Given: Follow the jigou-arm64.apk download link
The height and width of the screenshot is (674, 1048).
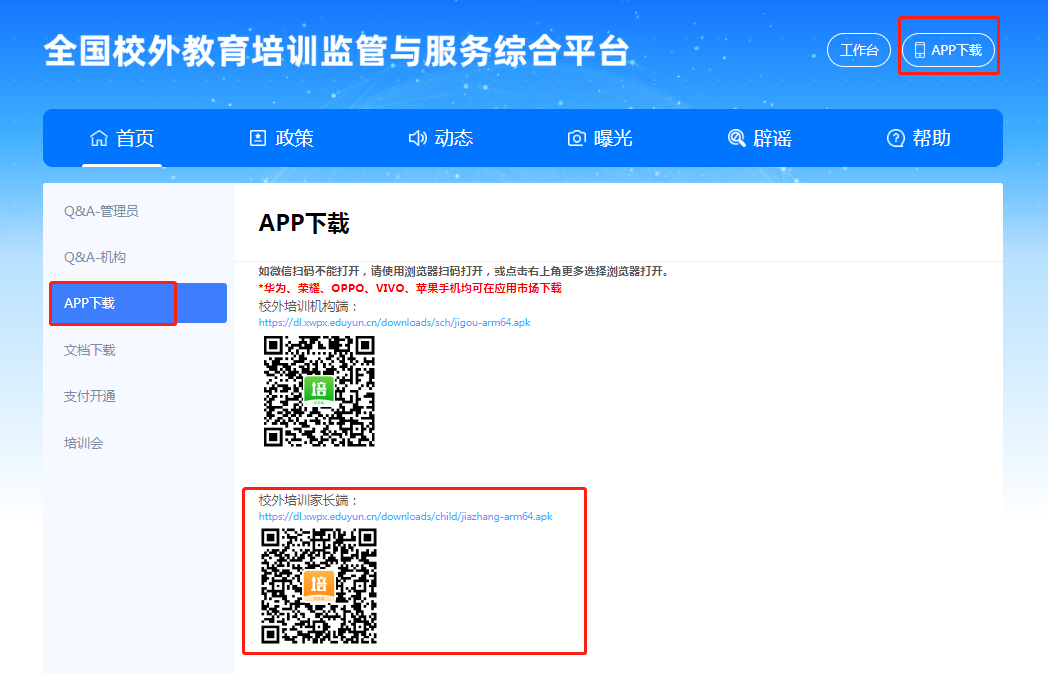Looking at the screenshot, I should 394,322.
